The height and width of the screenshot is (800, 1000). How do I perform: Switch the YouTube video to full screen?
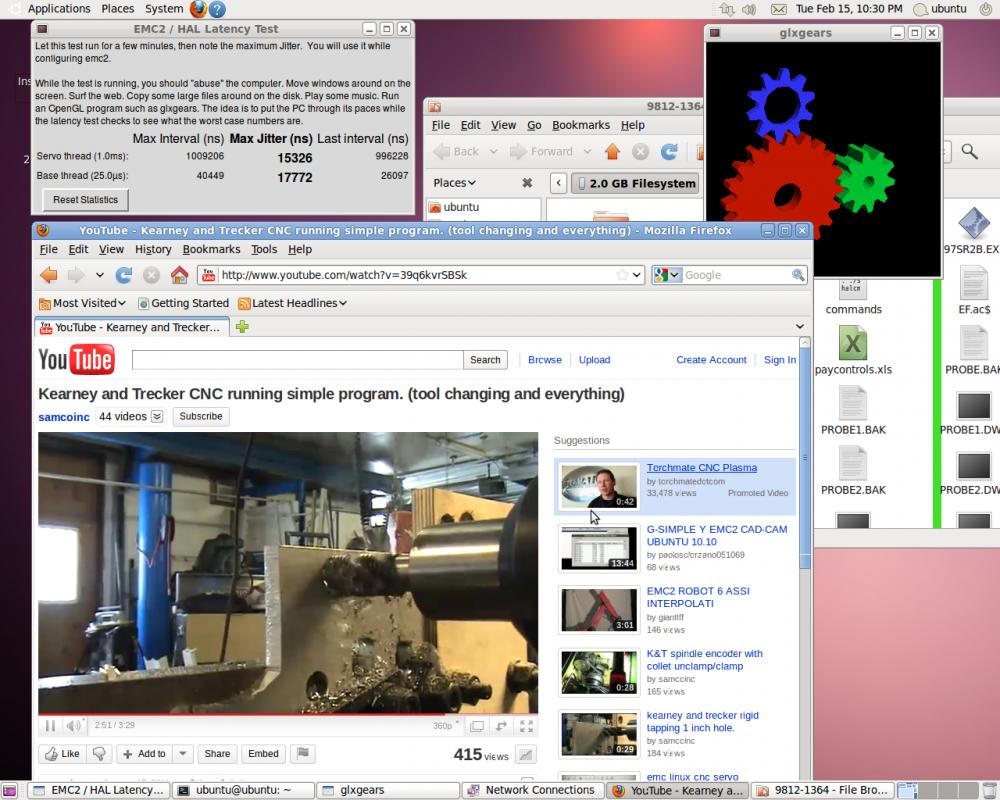click(x=526, y=725)
